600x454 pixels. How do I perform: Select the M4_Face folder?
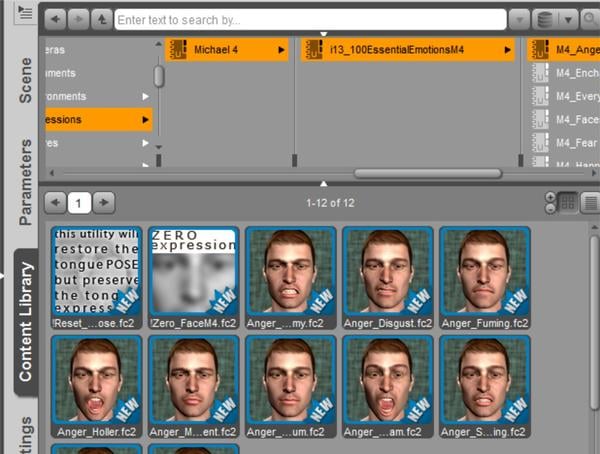[x=564, y=119]
